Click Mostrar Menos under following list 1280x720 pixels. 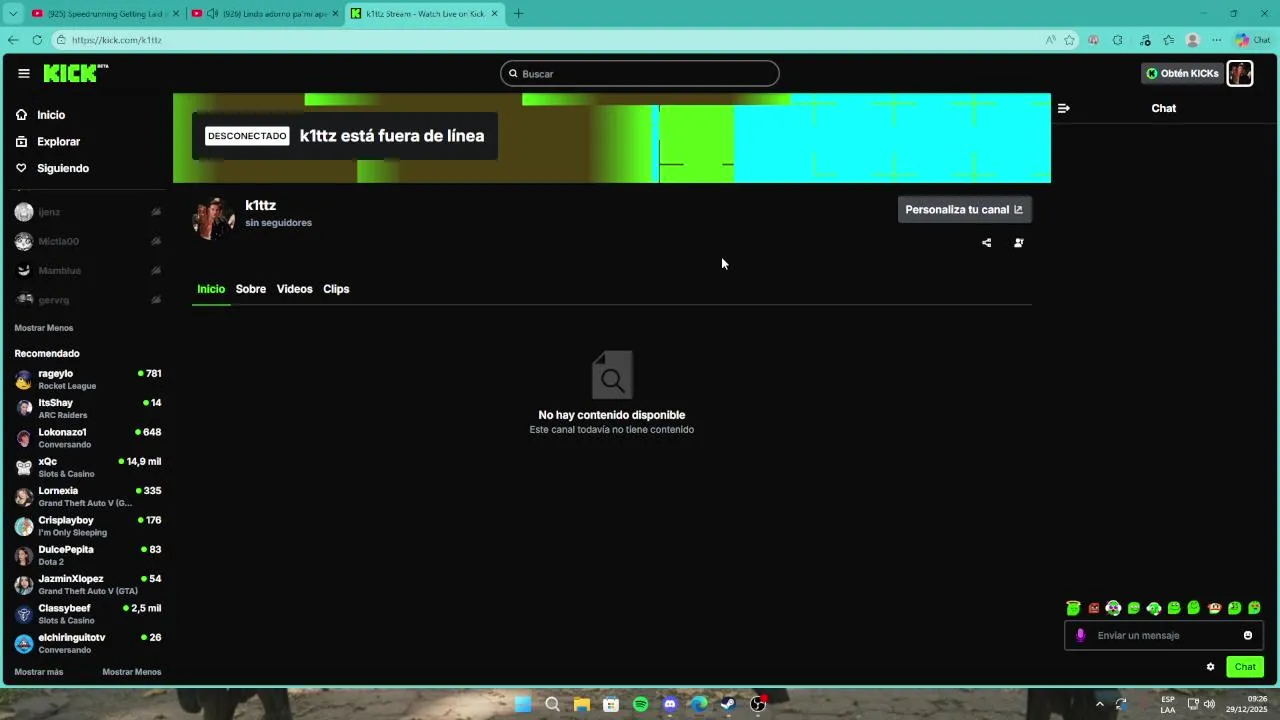44,328
